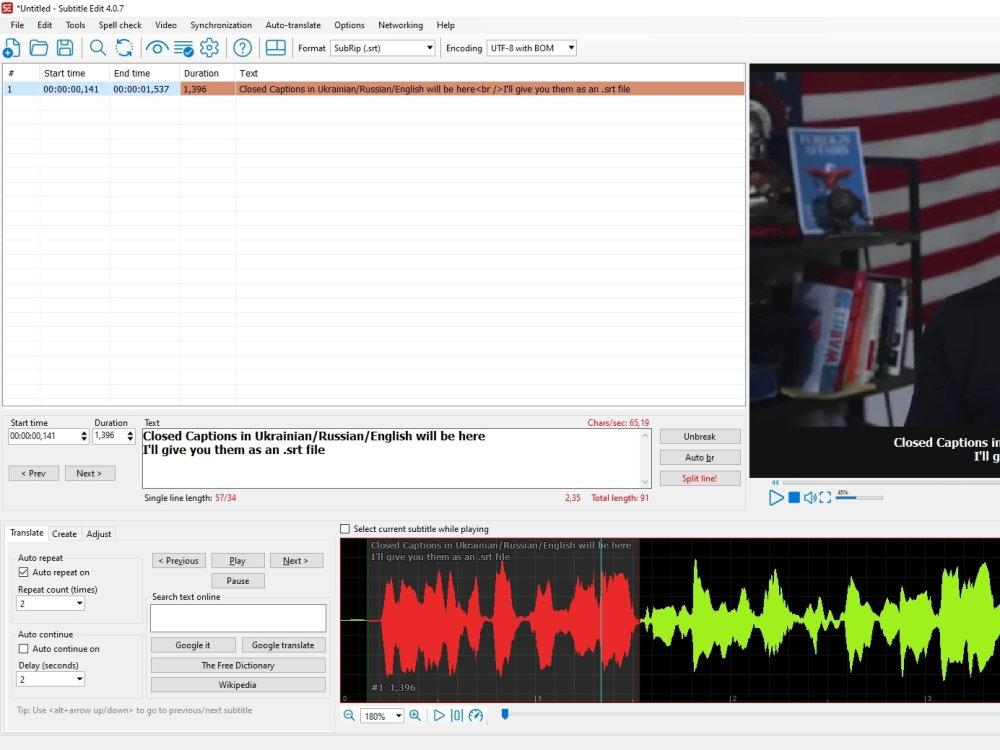Open the Find magnifier tool
This screenshot has height=750, width=1000.
(x=98, y=48)
